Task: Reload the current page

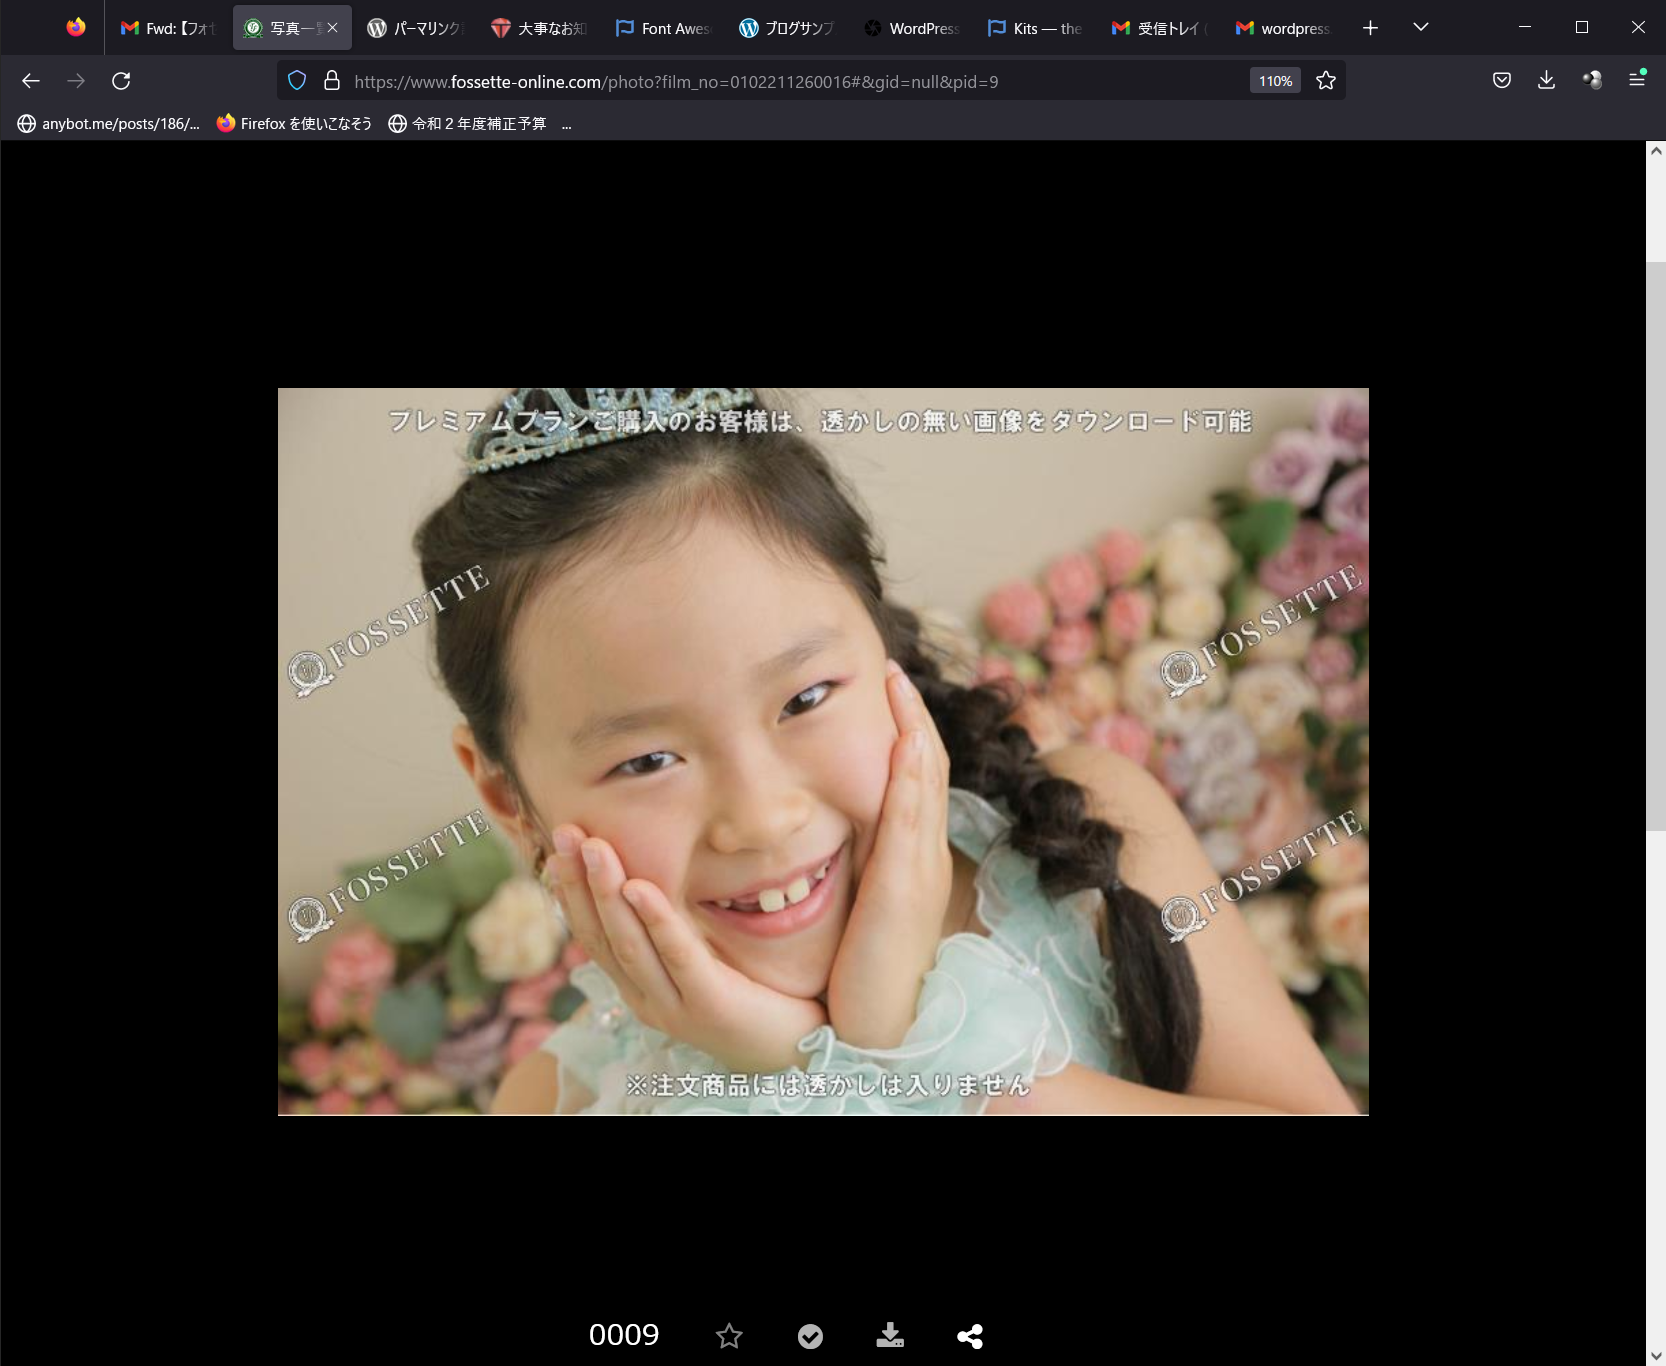Action: 121,81
